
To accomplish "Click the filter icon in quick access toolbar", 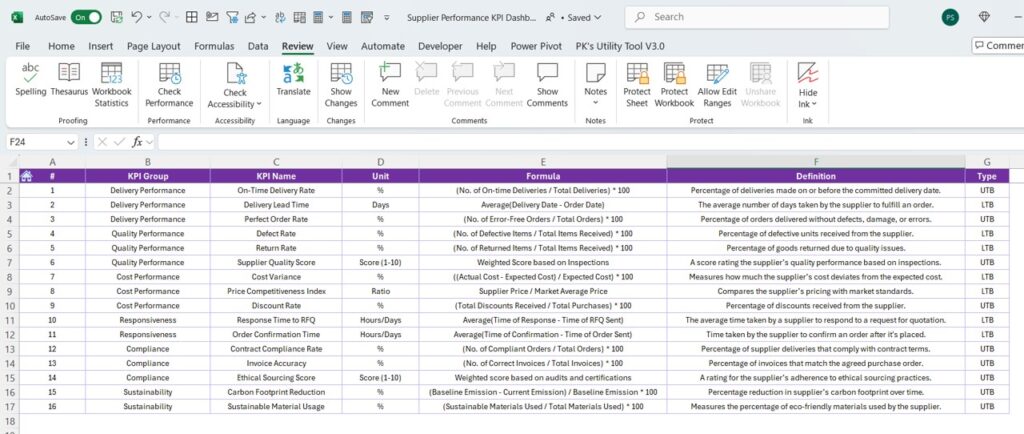I will [x=232, y=18].
